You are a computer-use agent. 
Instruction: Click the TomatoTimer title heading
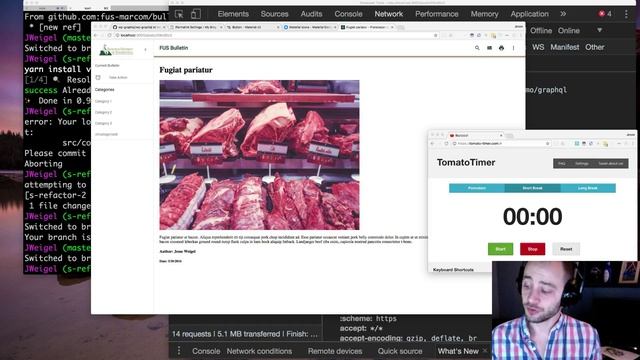[x=466, y=162]
